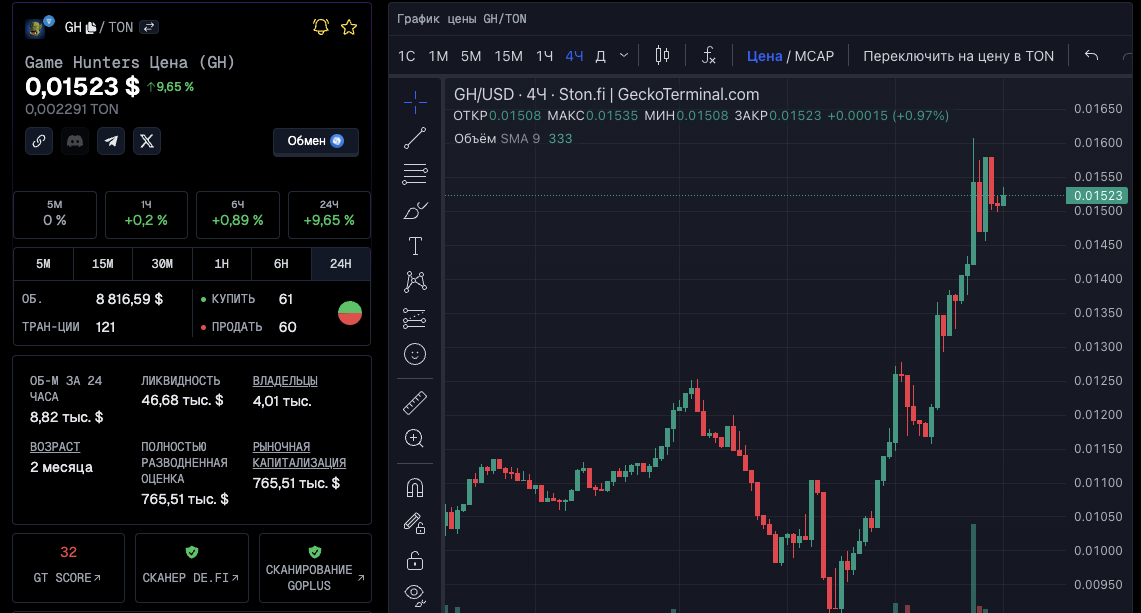Open the СКАНИРОВАНИЕ GOPLUS link
This screenshot has height=613, width=1141.
pos(315,568)
